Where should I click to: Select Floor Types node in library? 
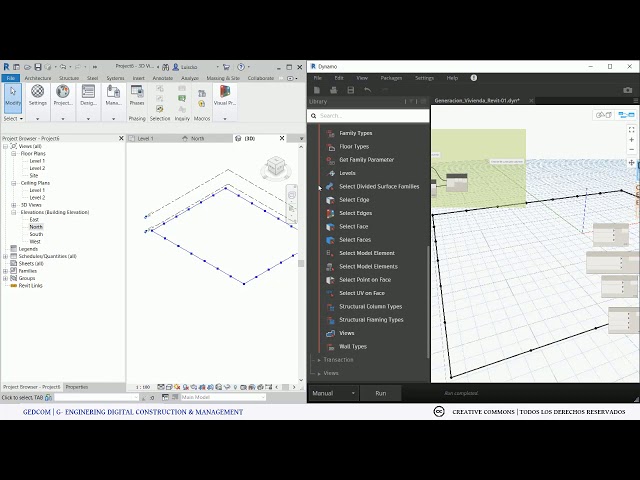(354, 147)
